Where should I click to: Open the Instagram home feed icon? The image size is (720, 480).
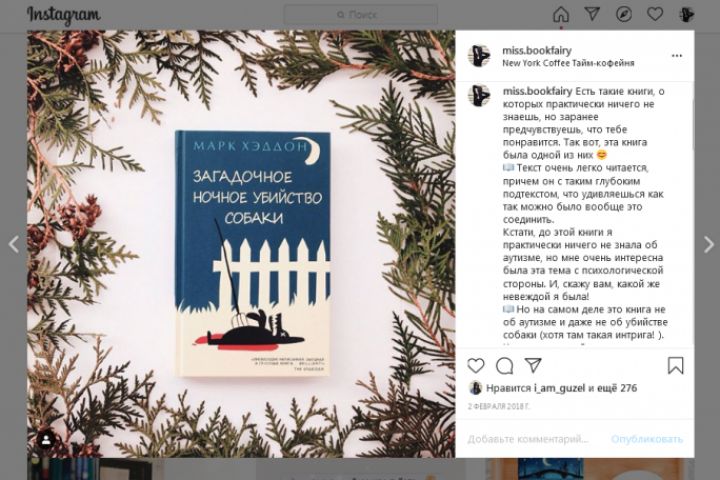[561, 14]
